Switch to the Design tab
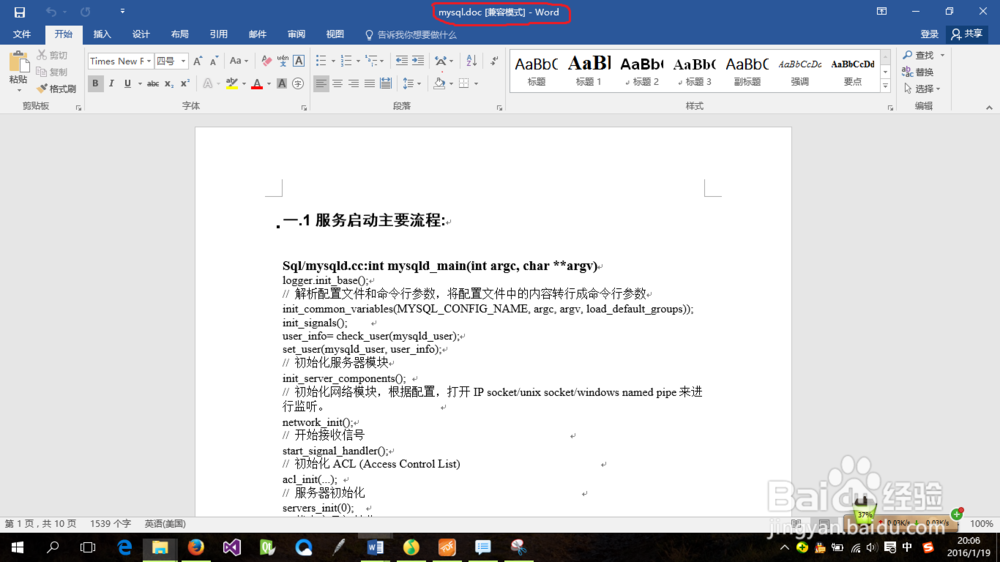 point(140,34)
